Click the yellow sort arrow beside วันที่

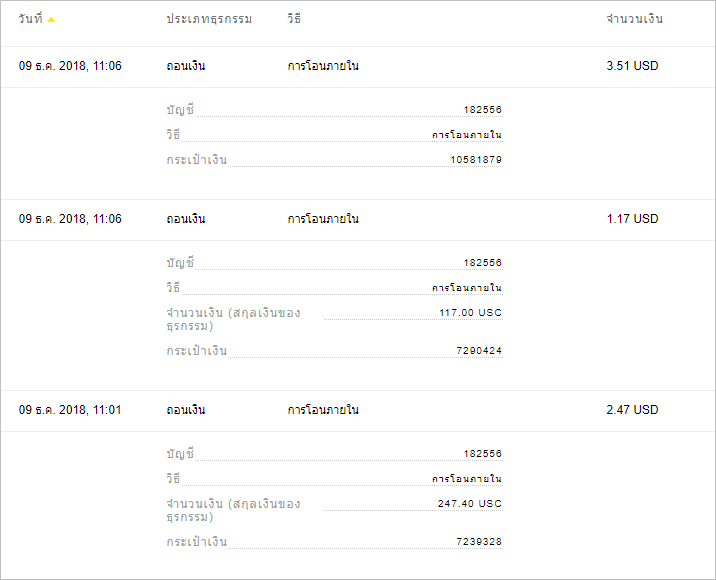51,20
